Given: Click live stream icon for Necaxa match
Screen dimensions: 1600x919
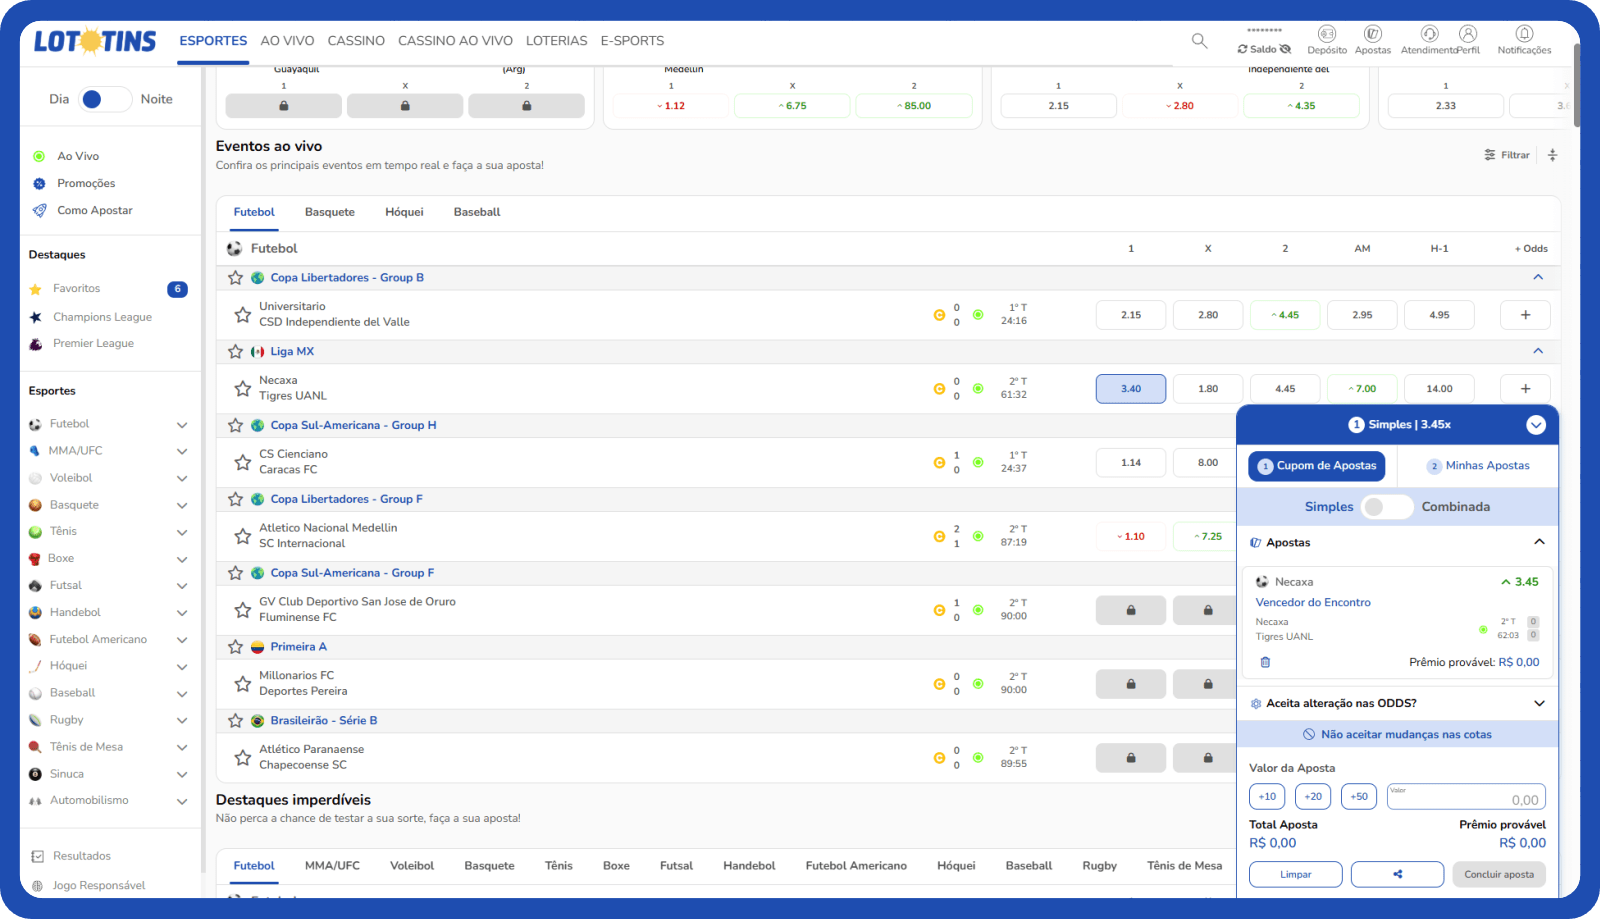Looking at the screenshot, I should [x=978, y=389].
